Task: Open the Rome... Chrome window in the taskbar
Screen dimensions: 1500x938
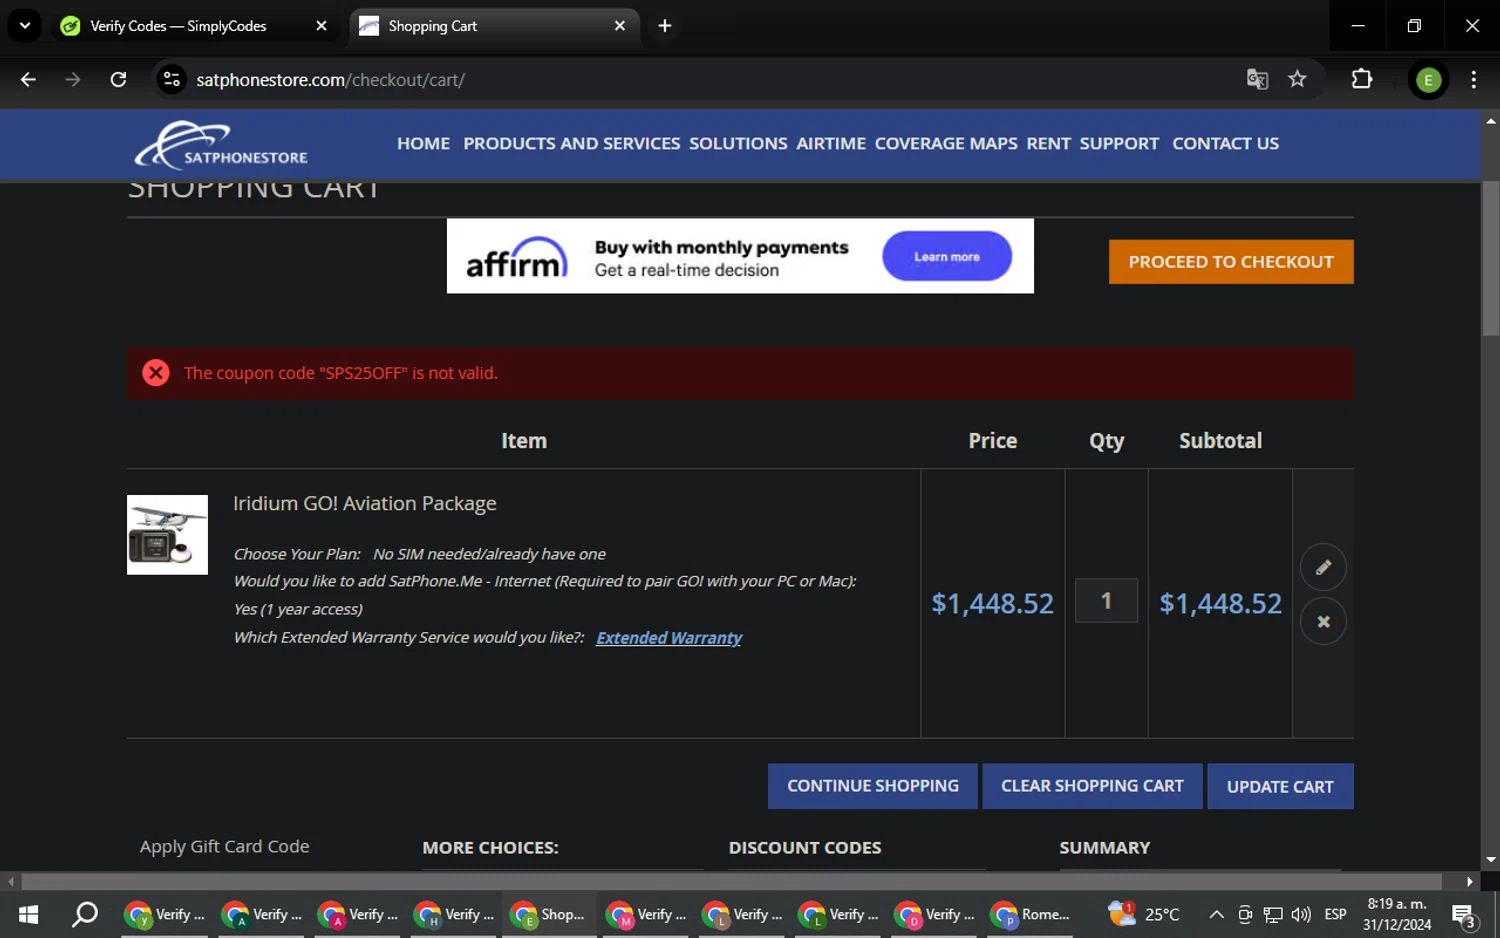Action: [1030, 914]
